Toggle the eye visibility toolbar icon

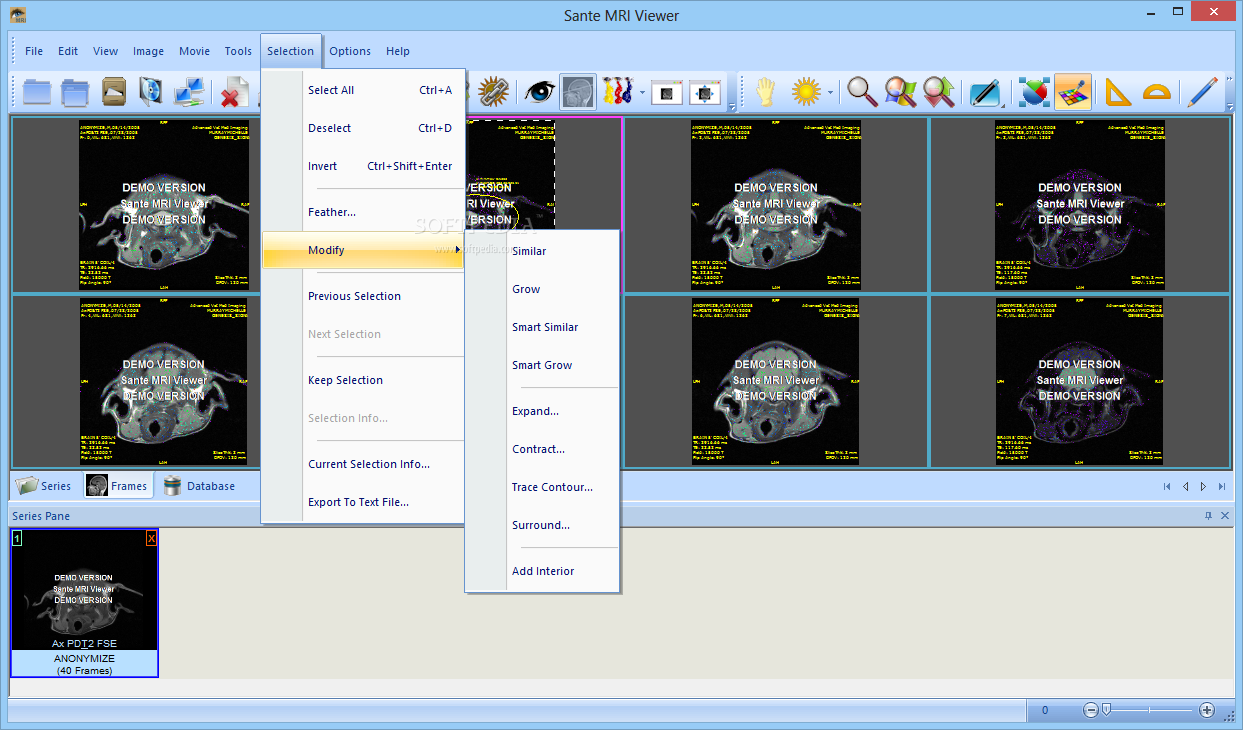pos(540,92)
